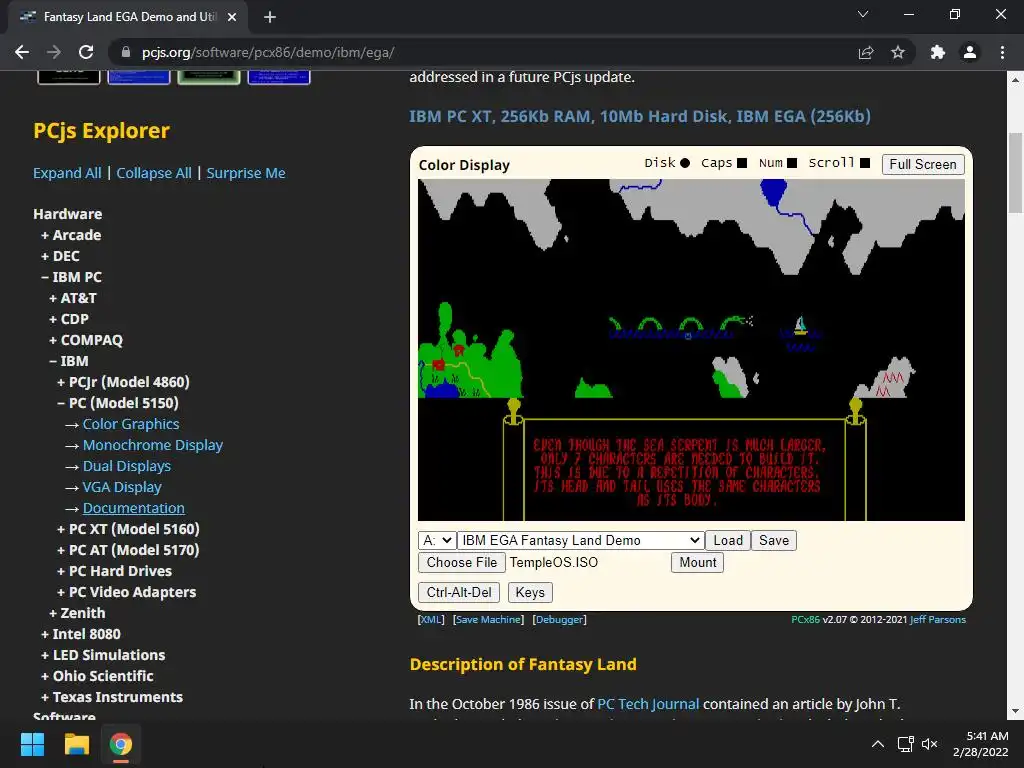Image resolution: width=1024 pixels, height=768 pixels.
Task: Click the Load diskette button
Action: click(x=728, y=540)
